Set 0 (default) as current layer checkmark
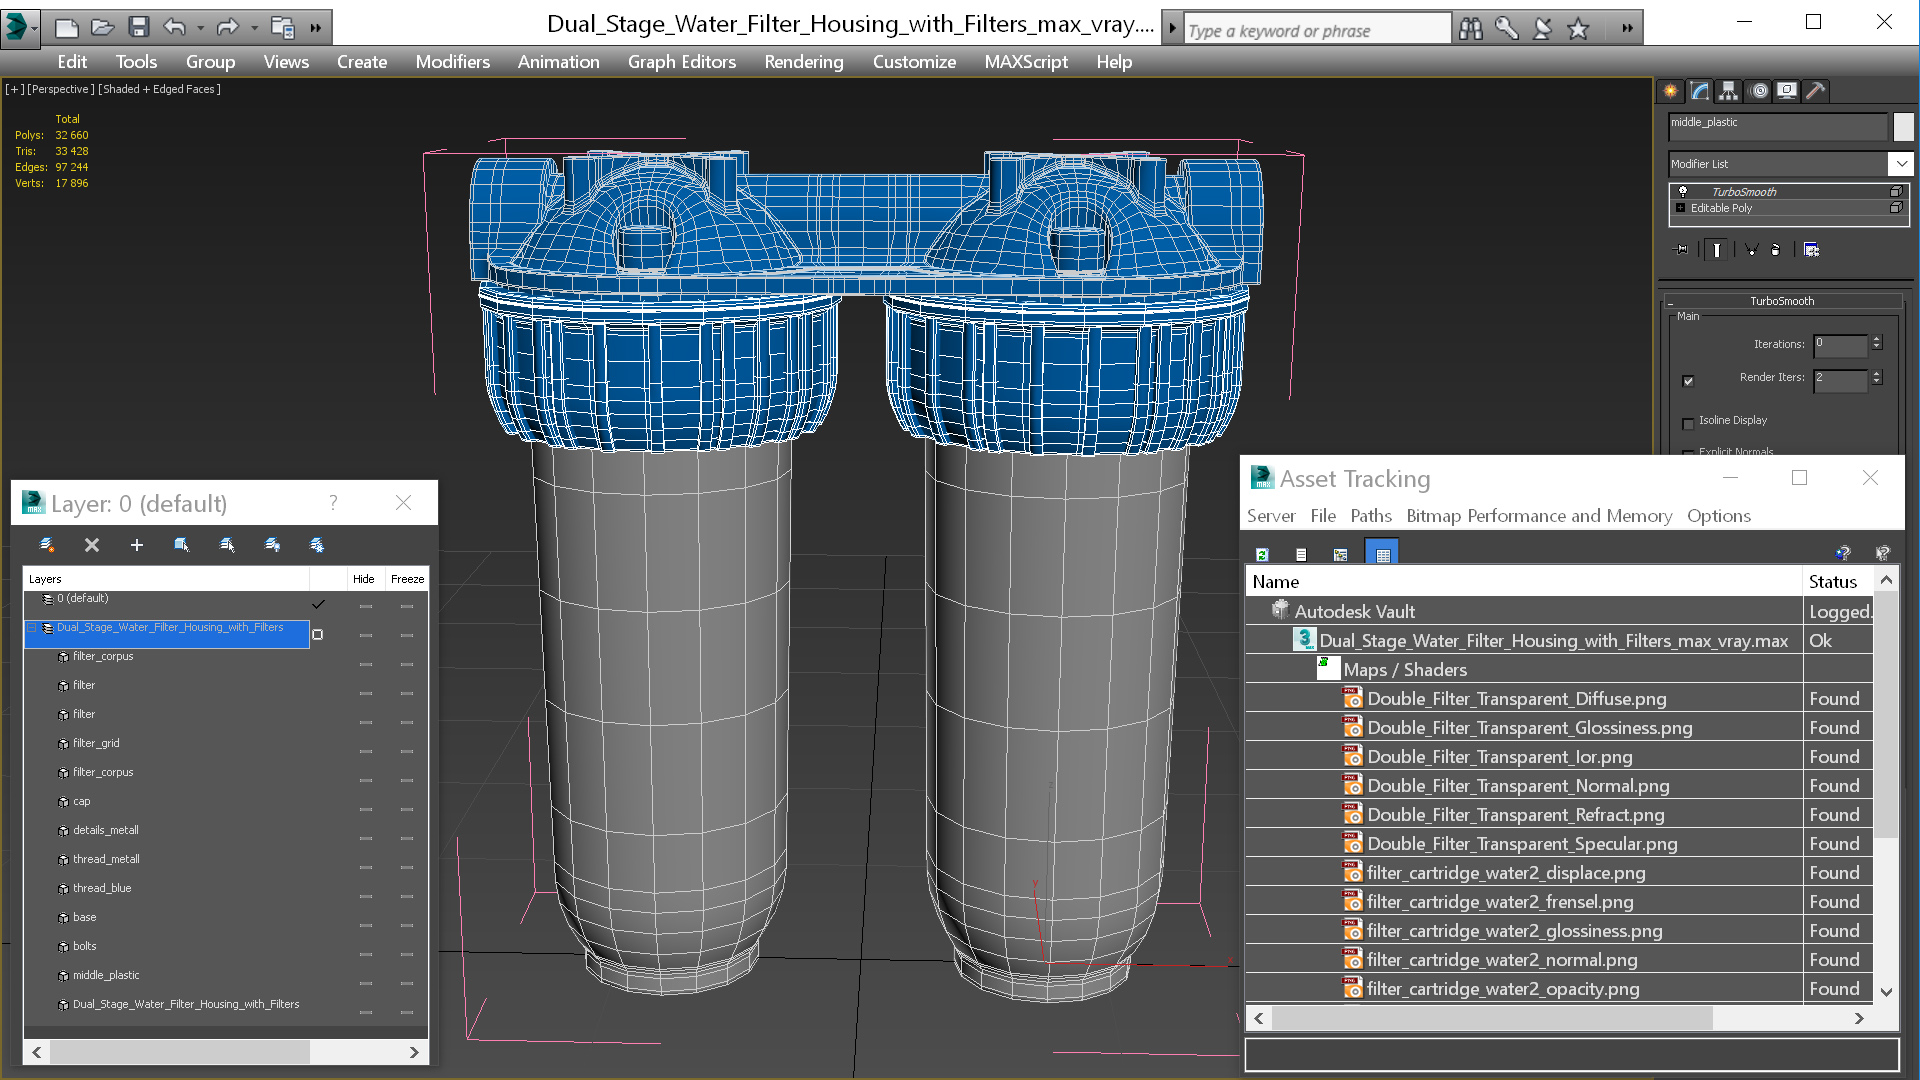The height and width of the screenshot is (1080, 1920). click(x=318, y=604)
